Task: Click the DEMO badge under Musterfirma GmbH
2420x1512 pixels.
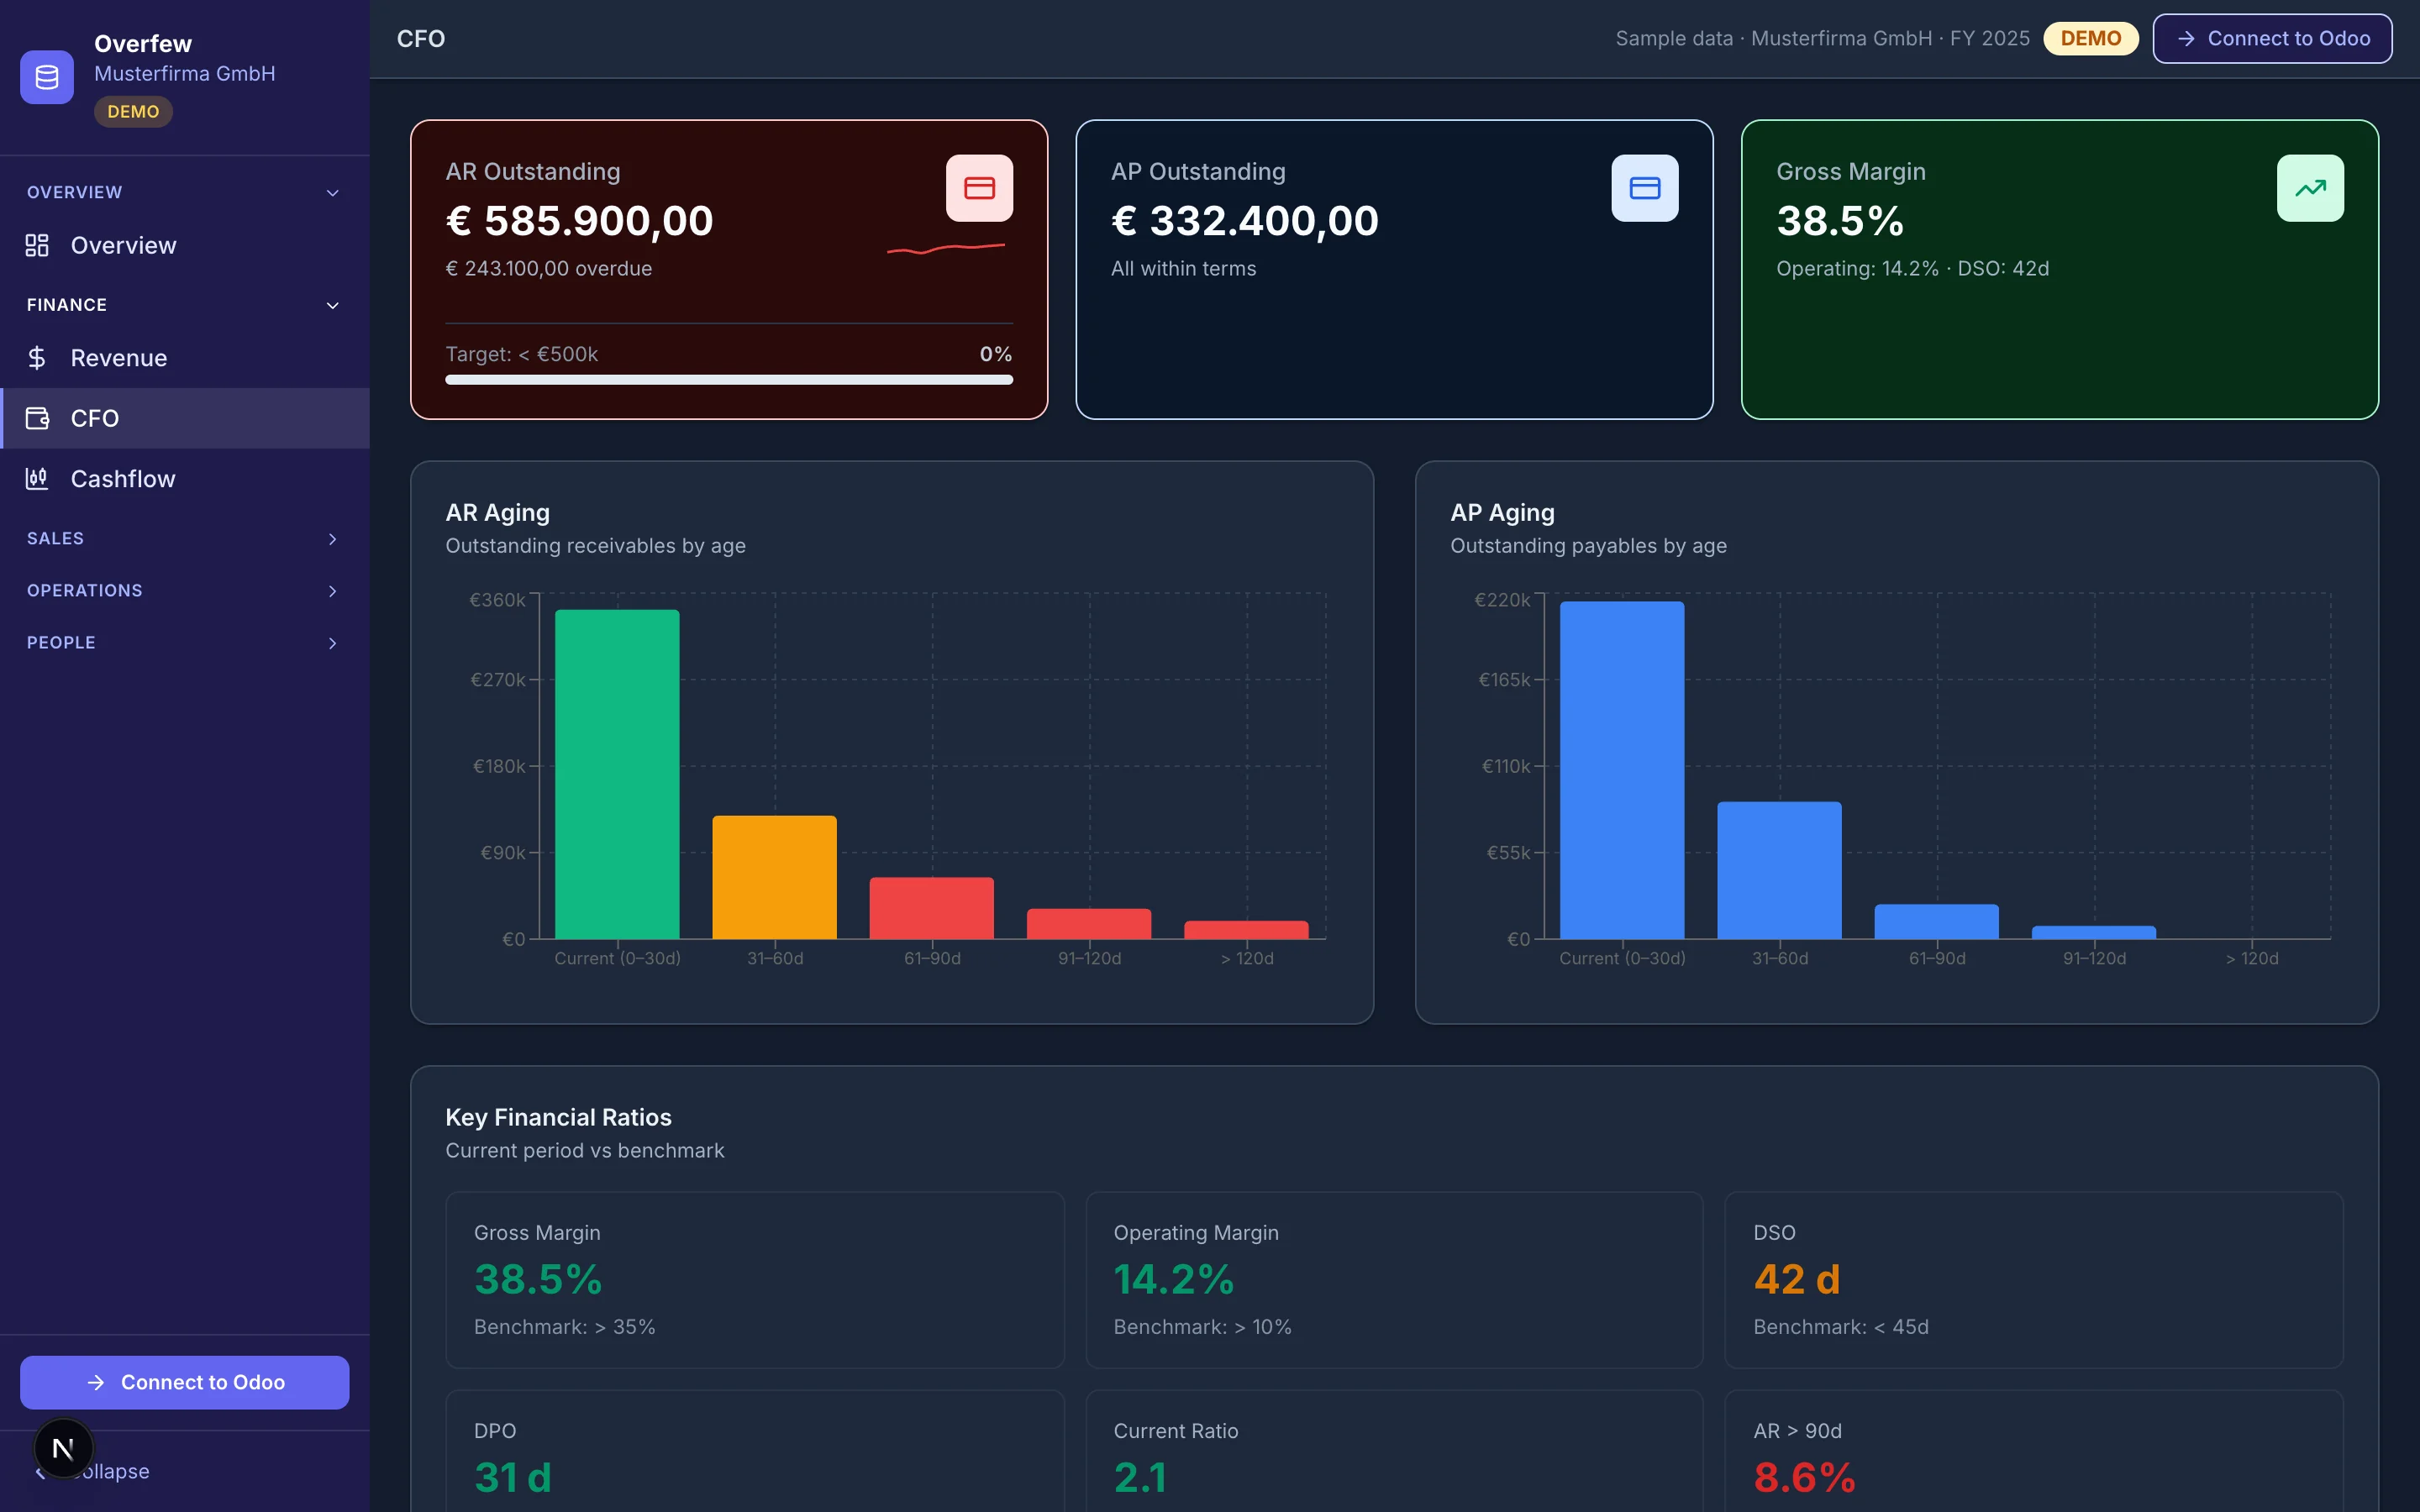Action: [133, 112]
